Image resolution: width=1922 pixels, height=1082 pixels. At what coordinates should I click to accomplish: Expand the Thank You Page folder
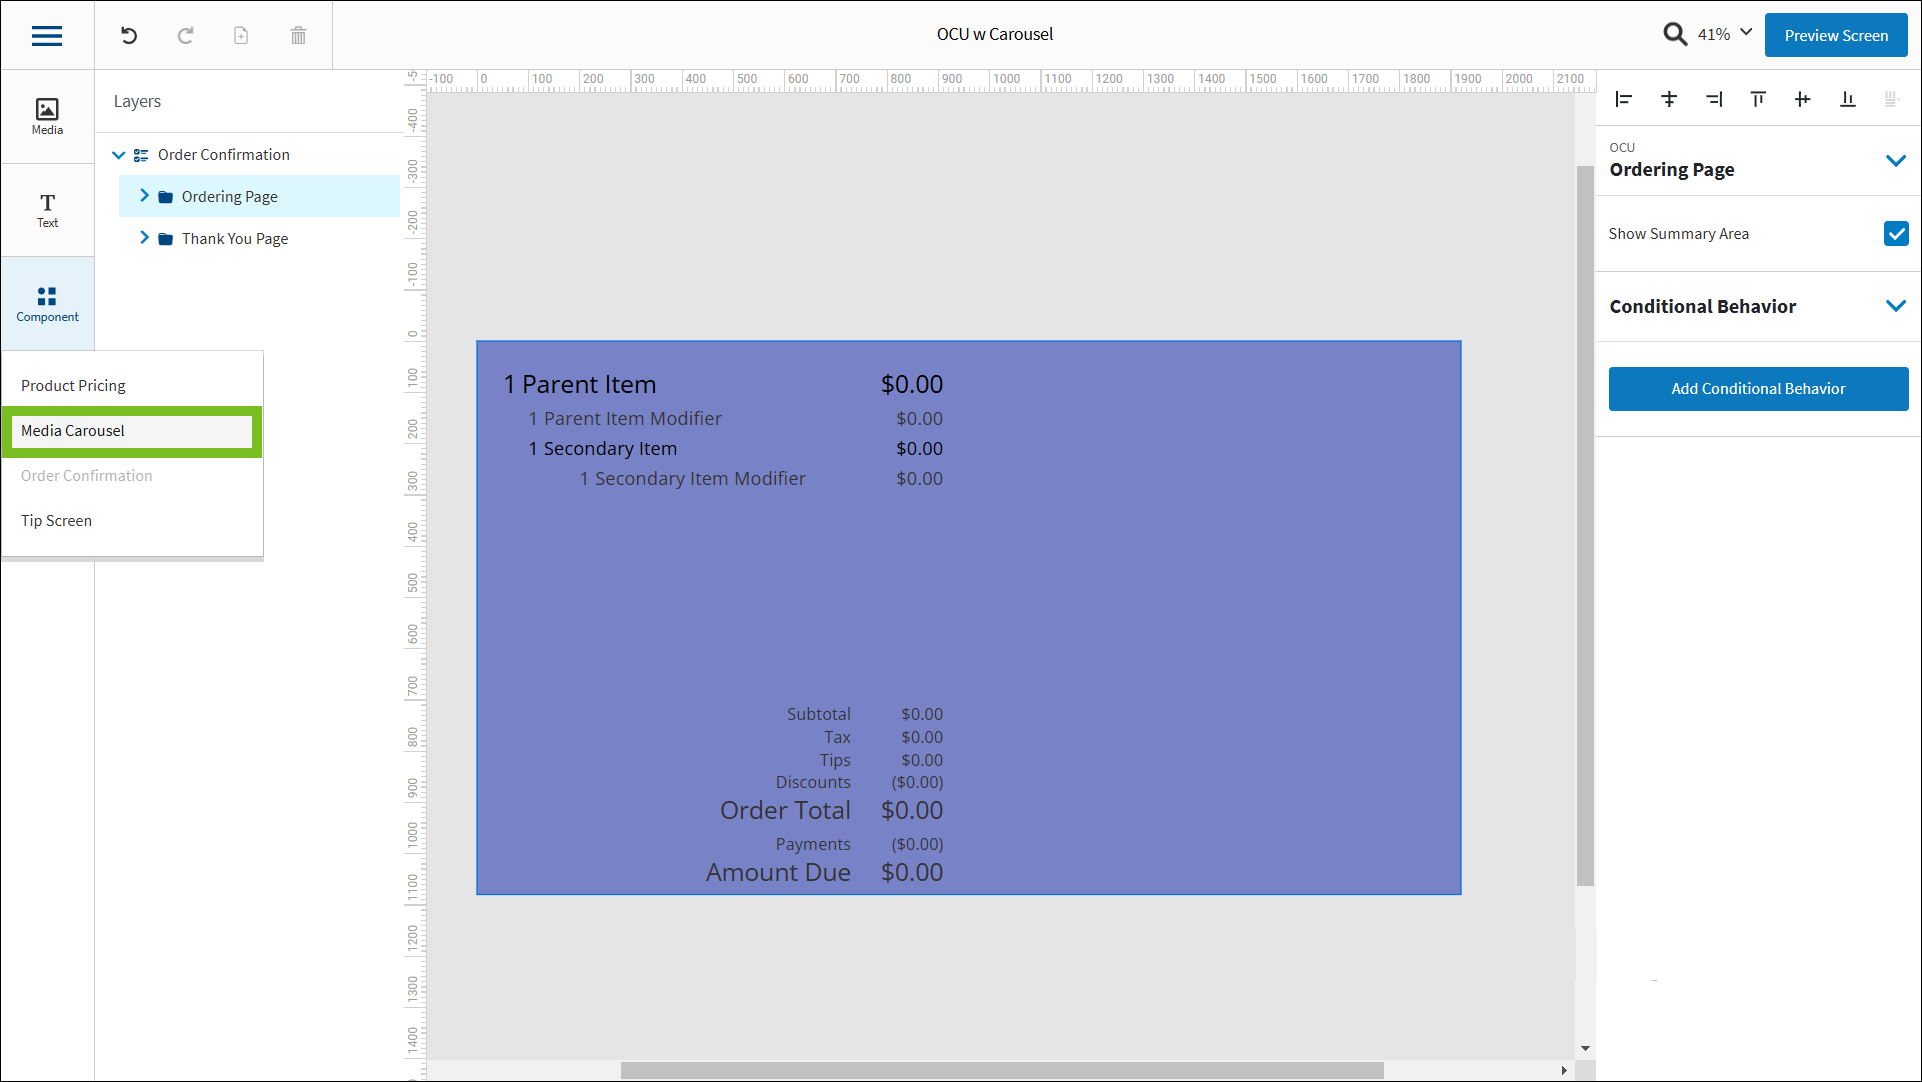[x=144, y=238]
